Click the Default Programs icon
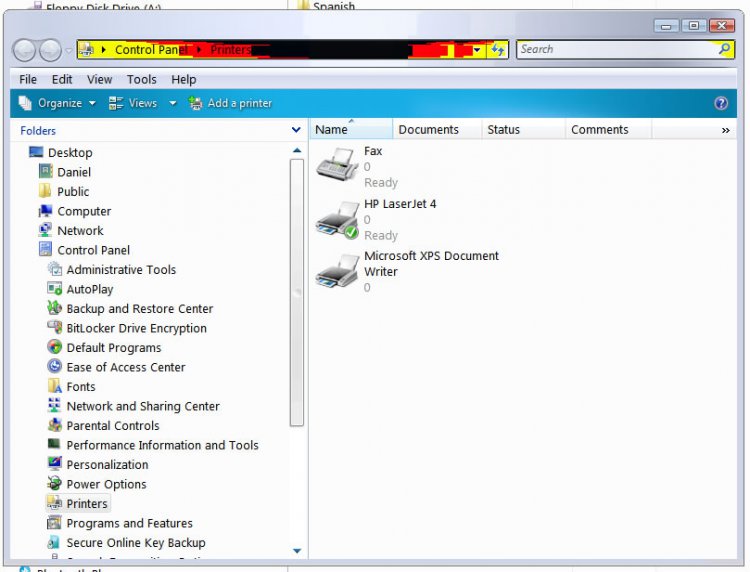750x572 pixels. pos(55,347)
